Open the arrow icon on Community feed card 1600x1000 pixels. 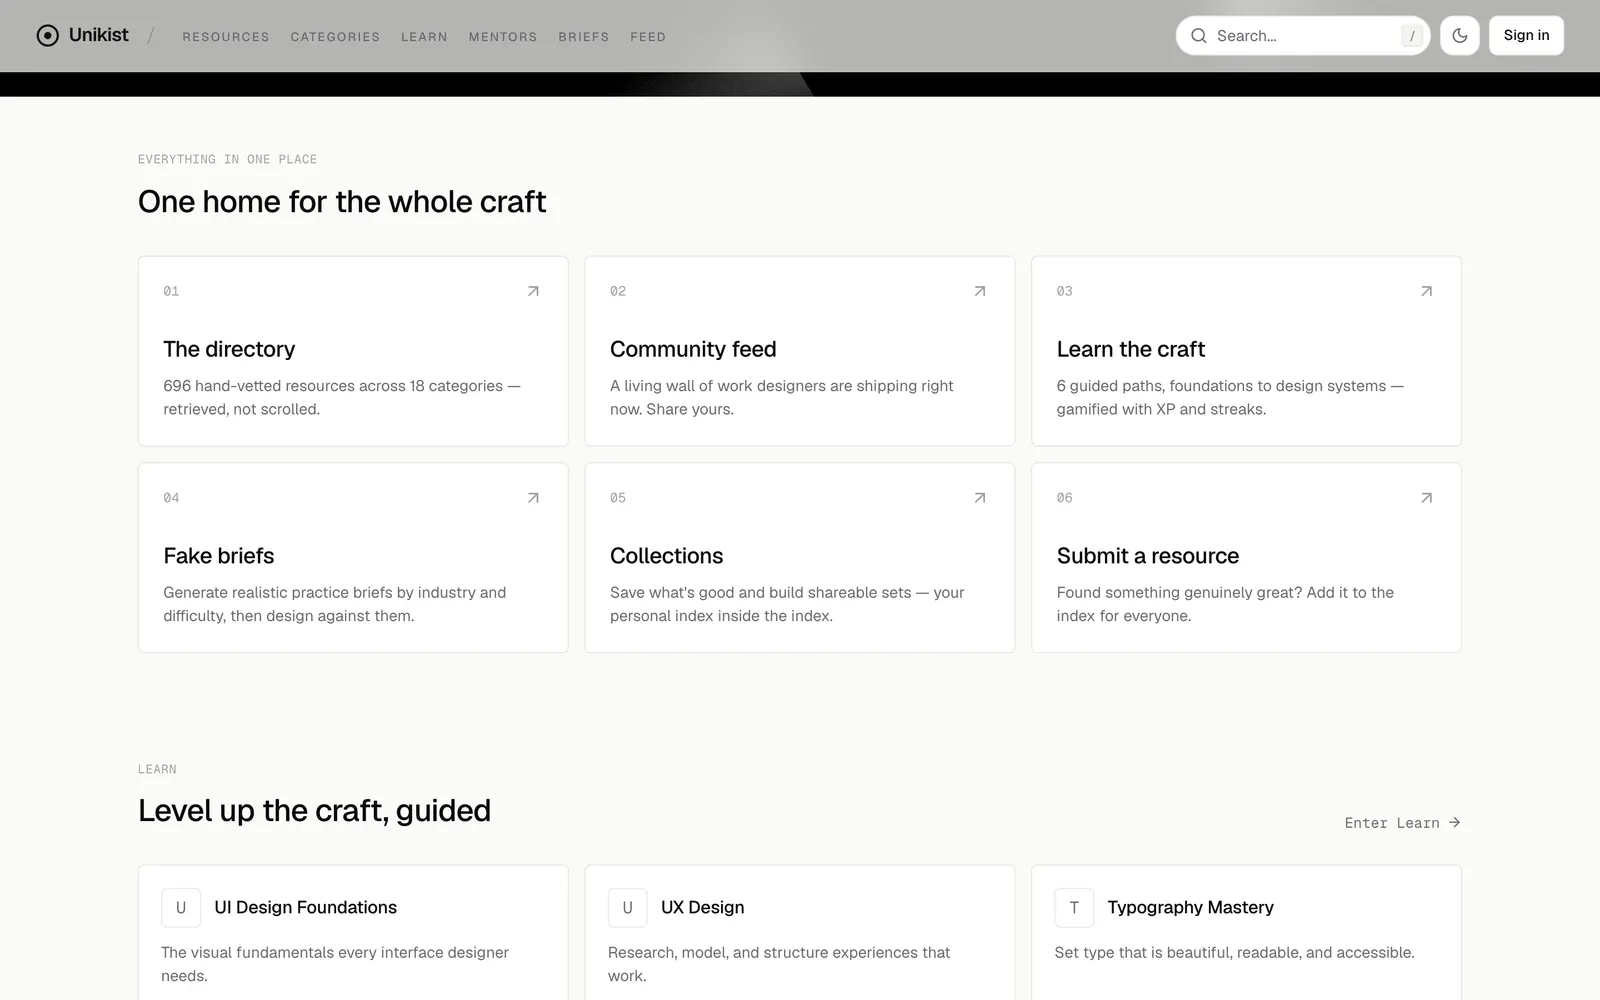[980, 291]
